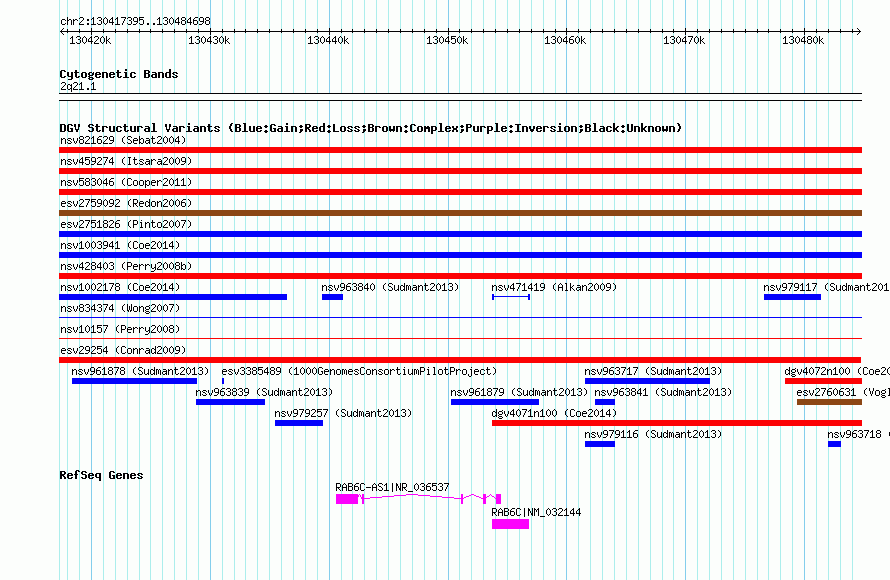Screen dimensions: 890x580
Task: Select the red esv29254 (Conrad2009) loss bar
Action: click(460, 360)
